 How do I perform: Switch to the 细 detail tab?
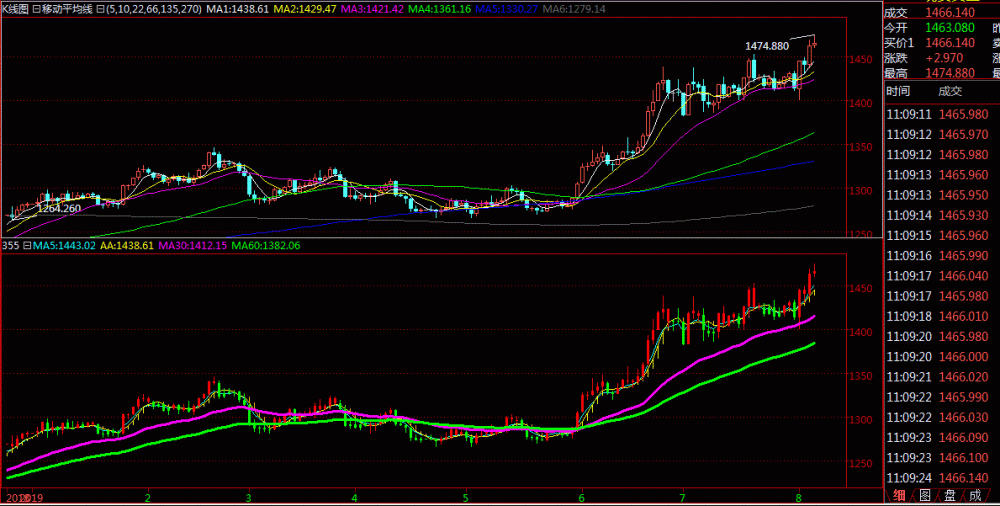click(899, 495)
